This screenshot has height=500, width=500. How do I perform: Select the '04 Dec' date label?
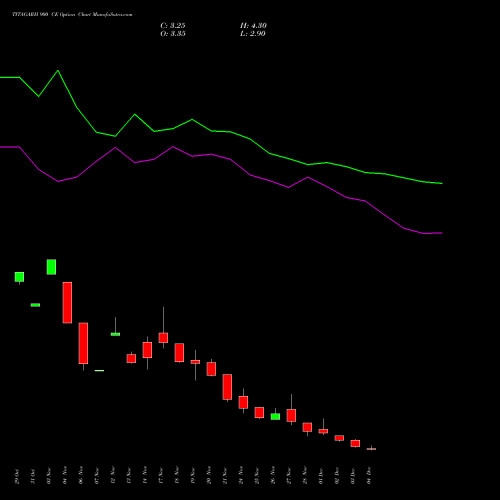[369, 476]
